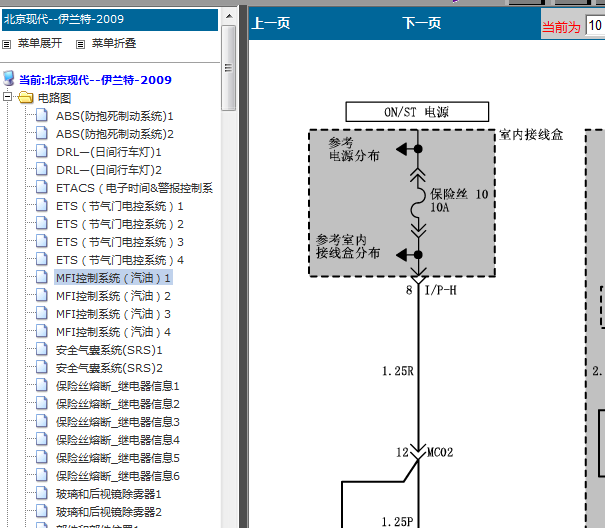Click the computer icon beside 当前:北京现代

coord(8,78)
